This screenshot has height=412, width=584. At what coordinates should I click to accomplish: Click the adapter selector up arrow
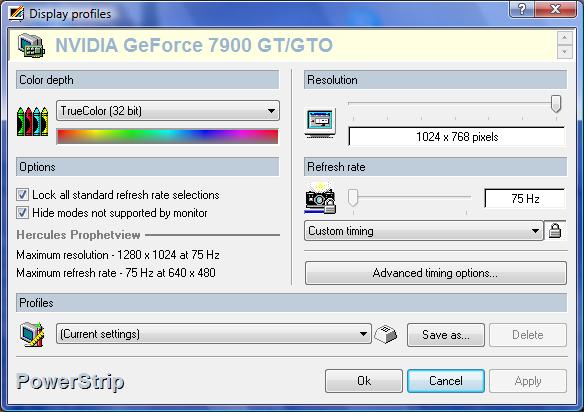(x=565, y=38)
